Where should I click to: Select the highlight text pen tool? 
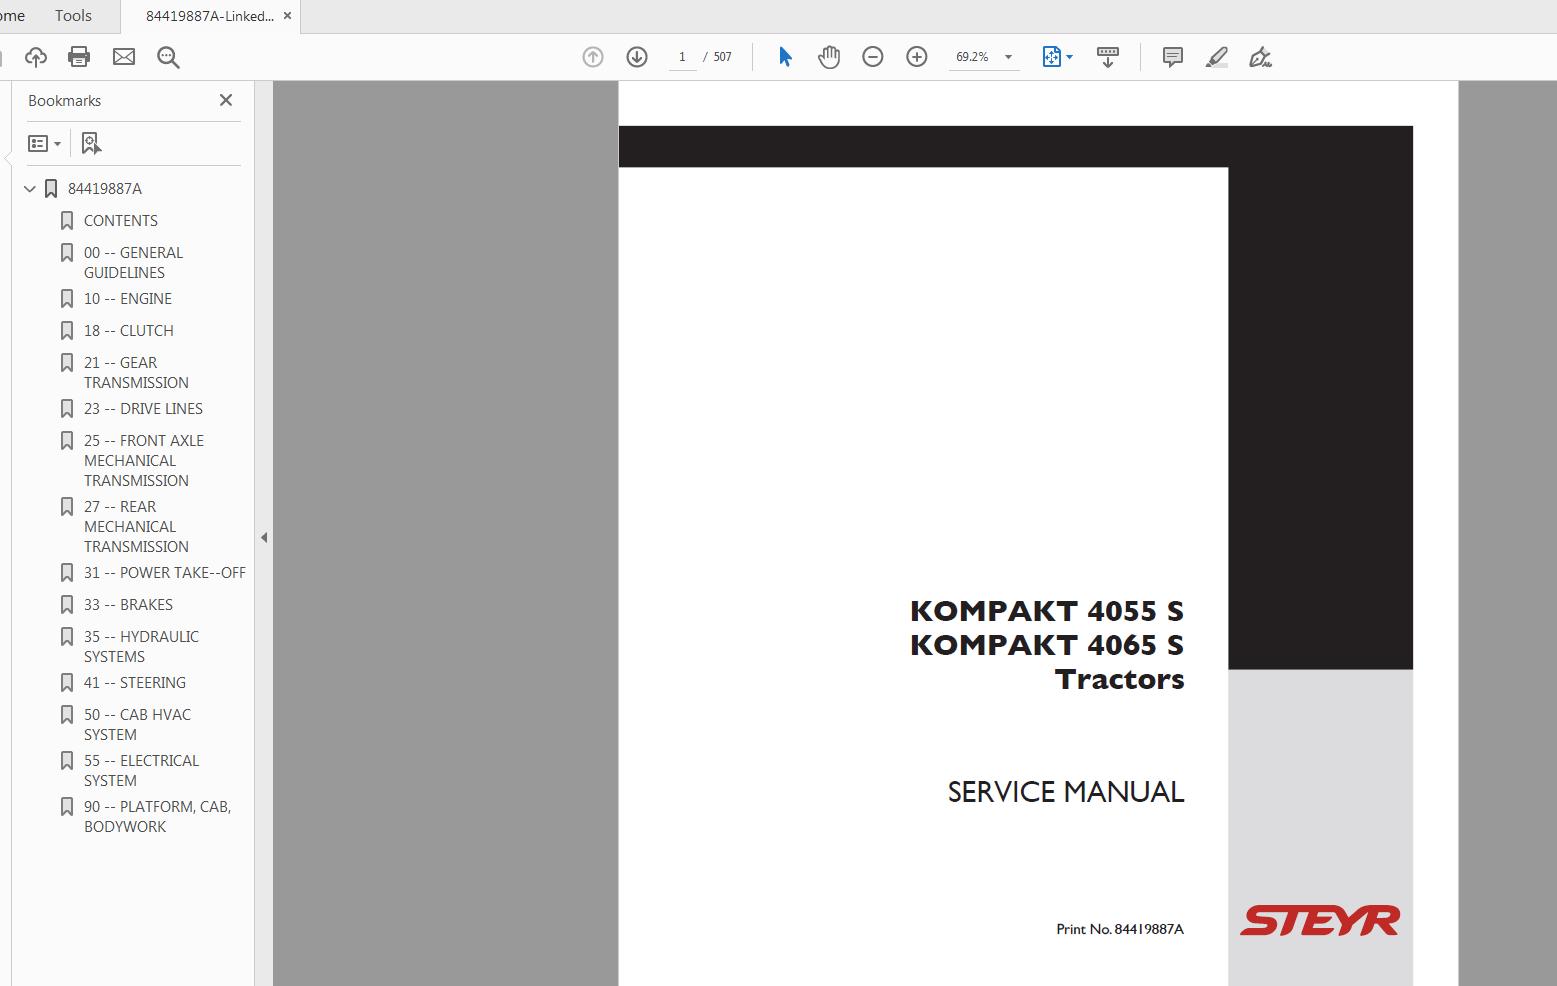[x=1217, y=57]
